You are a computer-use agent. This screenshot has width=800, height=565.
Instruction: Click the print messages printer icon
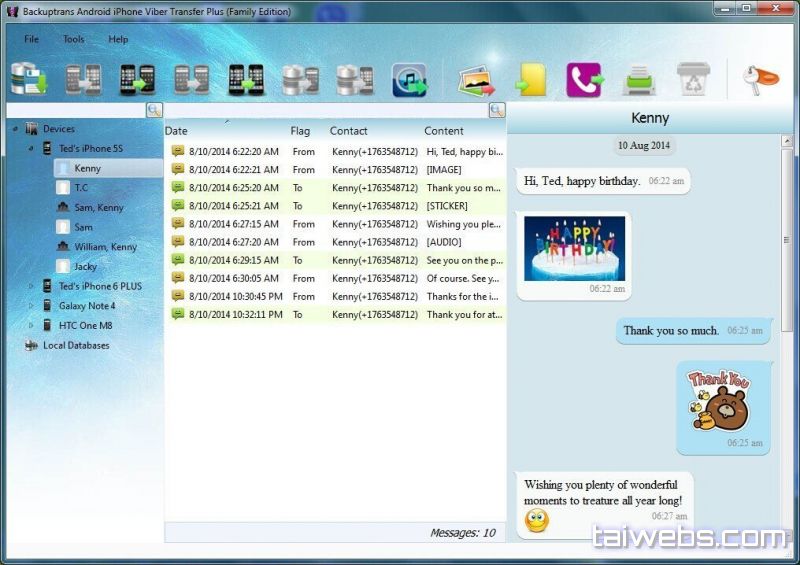tap(638, 79)
